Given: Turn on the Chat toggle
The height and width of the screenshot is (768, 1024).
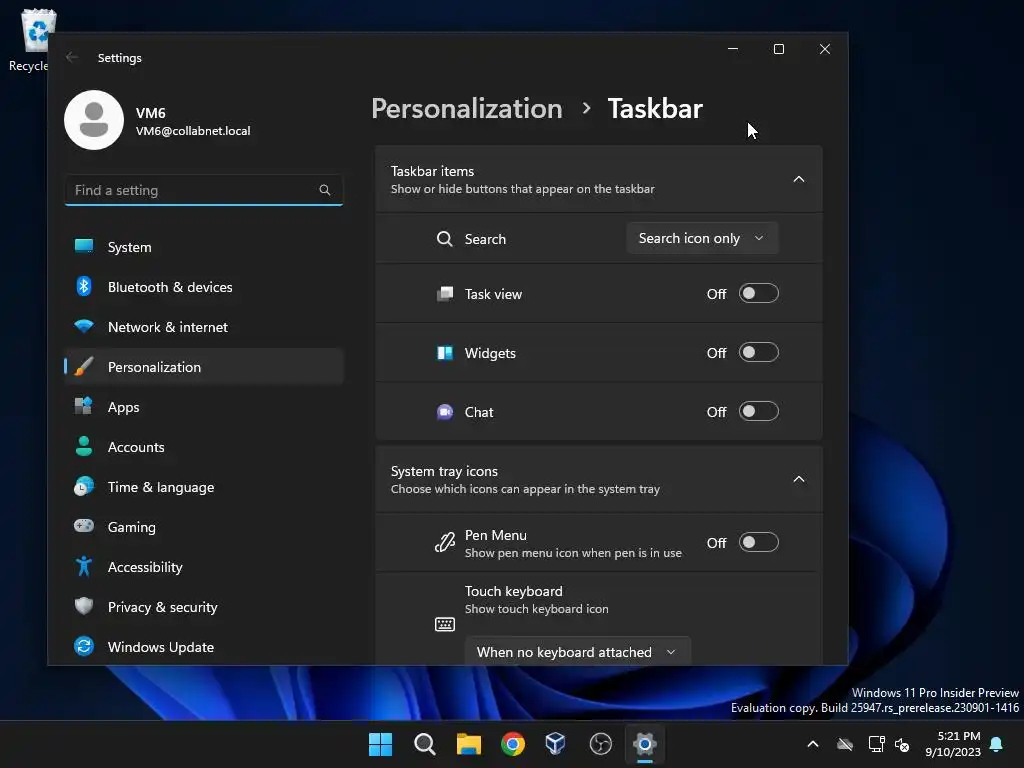Looking at the screenshot, I should (759, 411).
